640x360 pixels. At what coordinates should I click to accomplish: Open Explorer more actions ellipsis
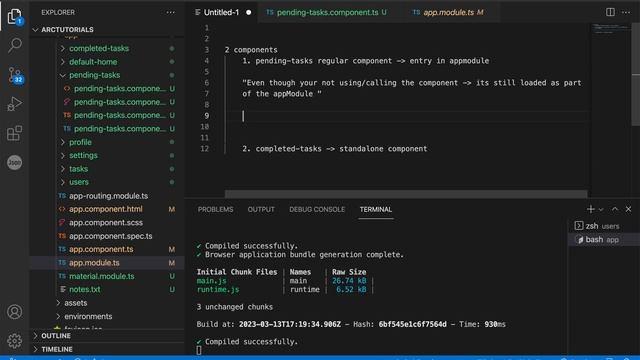pos(171,13)
